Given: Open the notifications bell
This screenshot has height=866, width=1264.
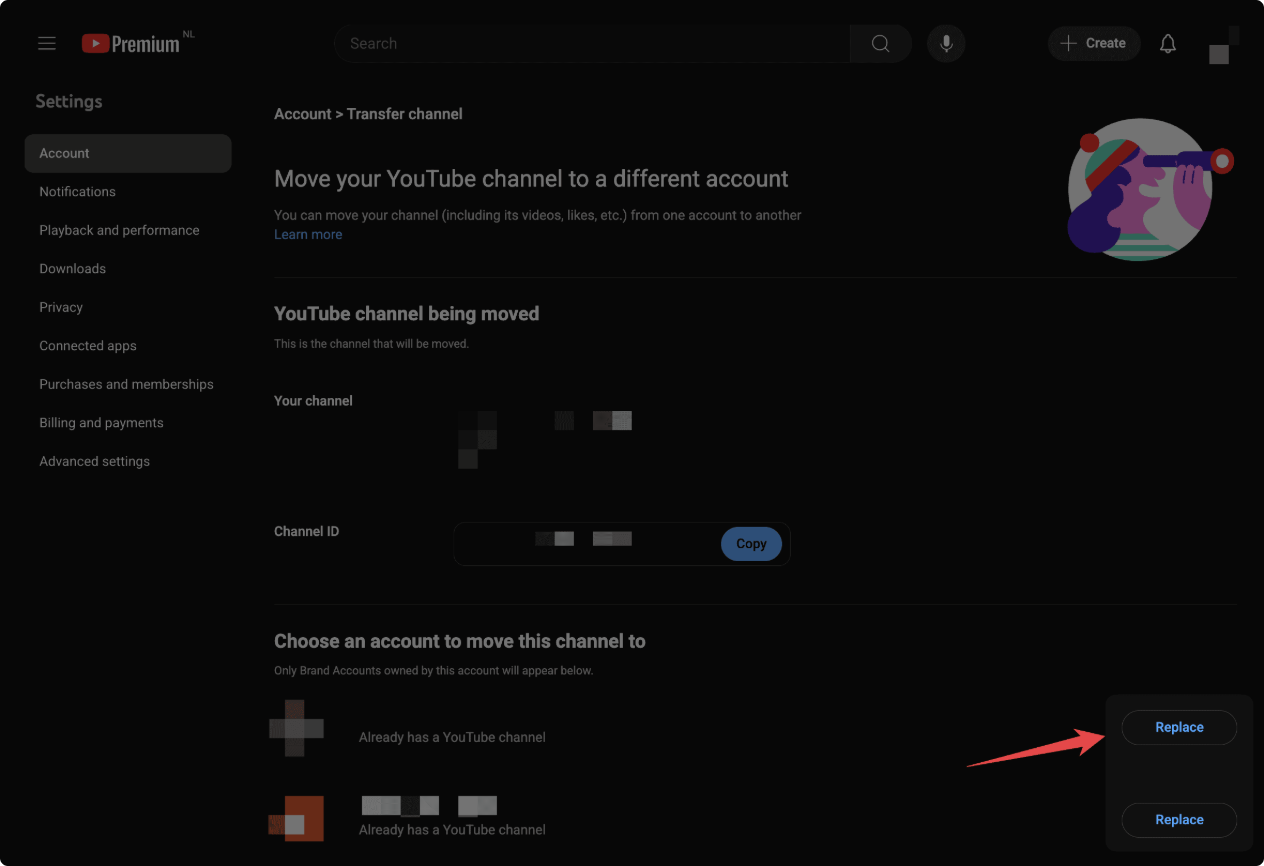Looking at the screenshot, I should (1167, 44).
